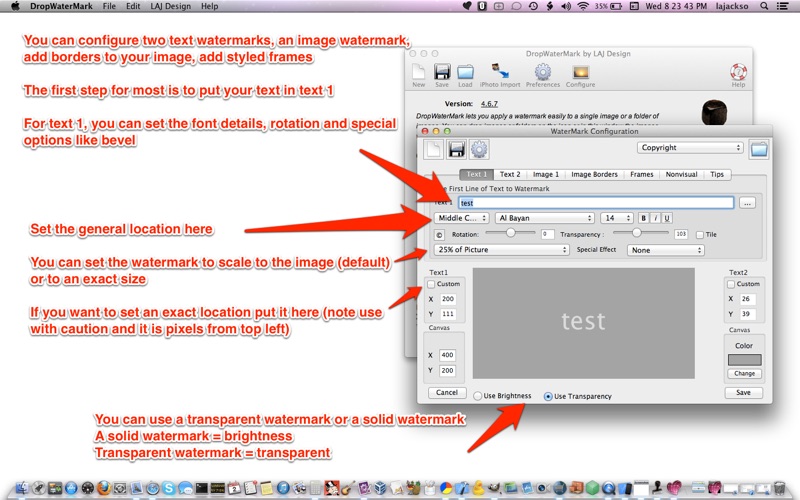Switch to the Image 1 tab
The width and height of the screenshot is (800, 500).
coord(545,174)
